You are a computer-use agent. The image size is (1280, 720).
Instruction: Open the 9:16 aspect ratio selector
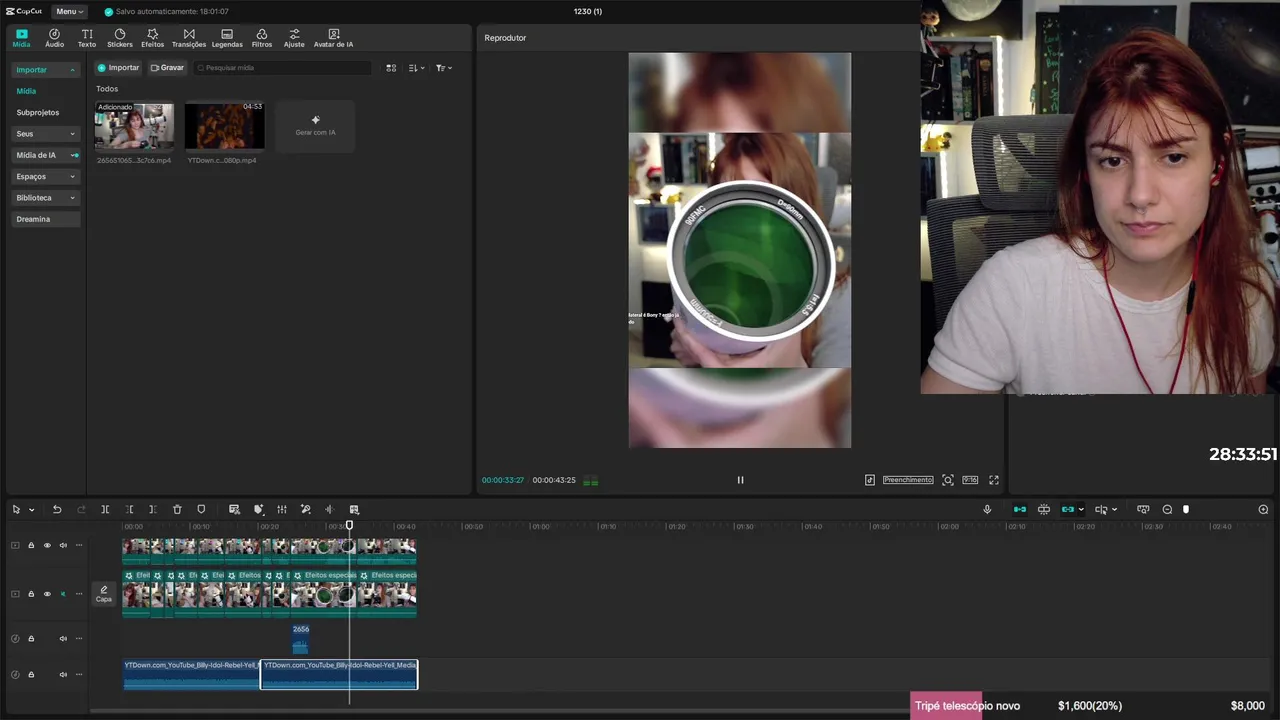coord(970,480)
